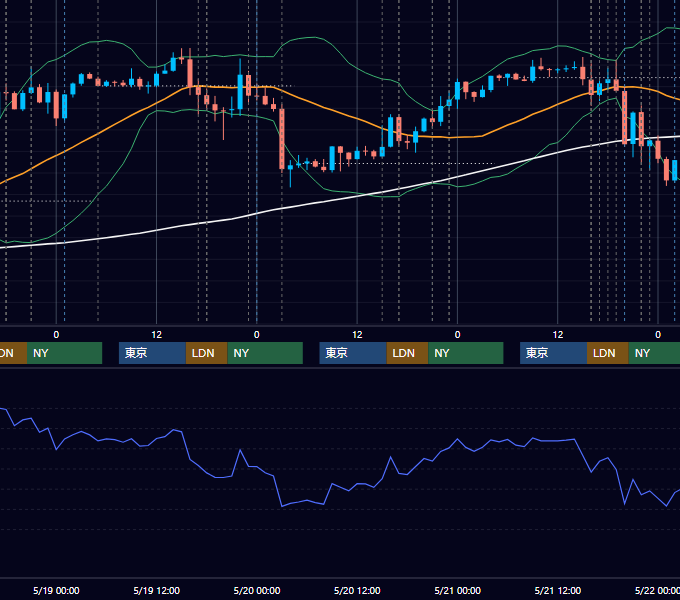Click the NY session block before 5/19 東京
Viewport: 680px width, 600px height.
click(64, 353)
